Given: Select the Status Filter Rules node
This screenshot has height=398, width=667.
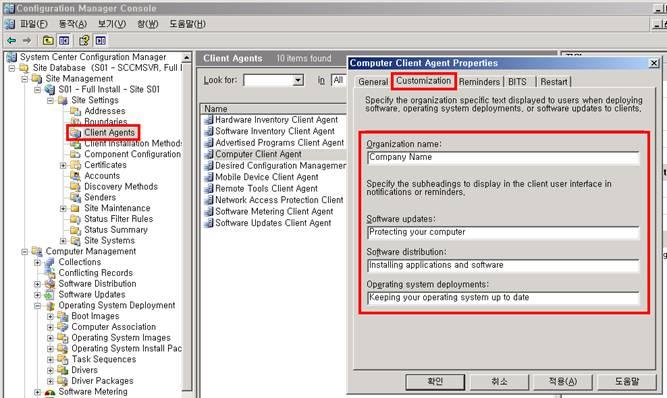Looking at the screenshot, I should point(118,219).
